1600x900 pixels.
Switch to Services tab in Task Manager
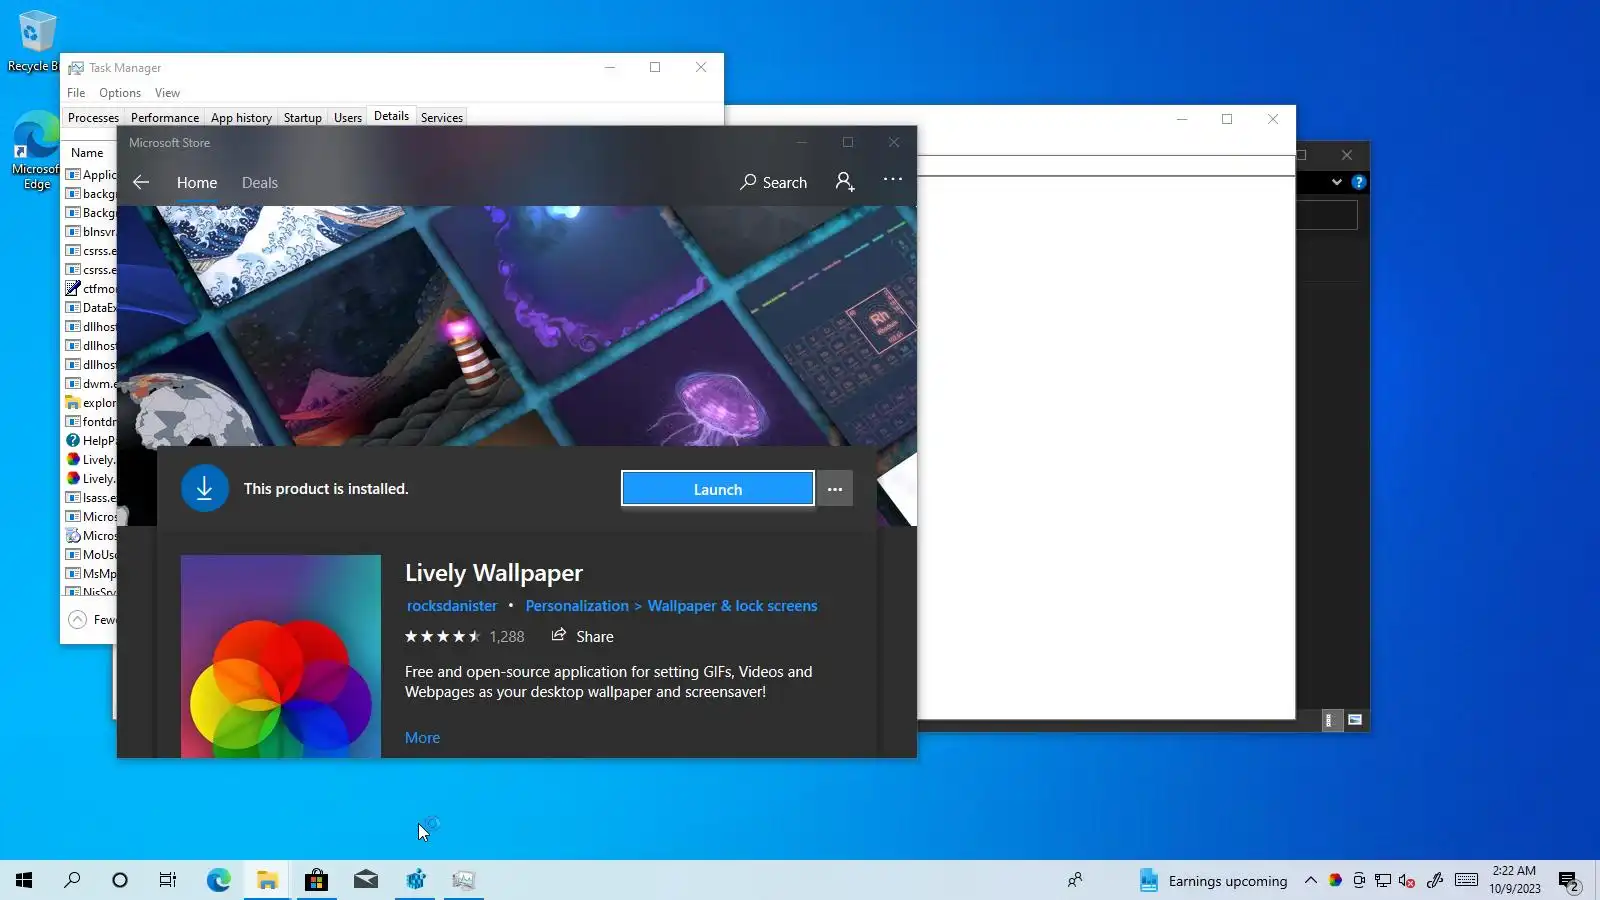[x=442, y=118]
